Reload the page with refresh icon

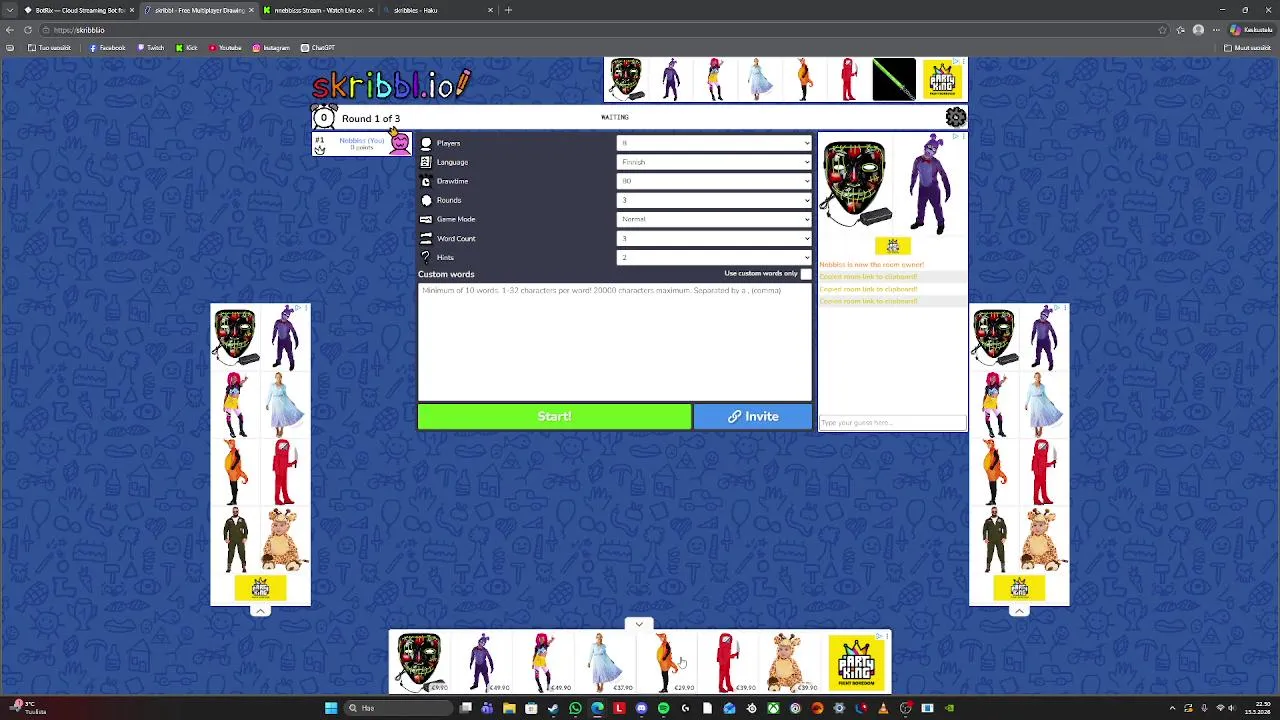coord(28,30)
